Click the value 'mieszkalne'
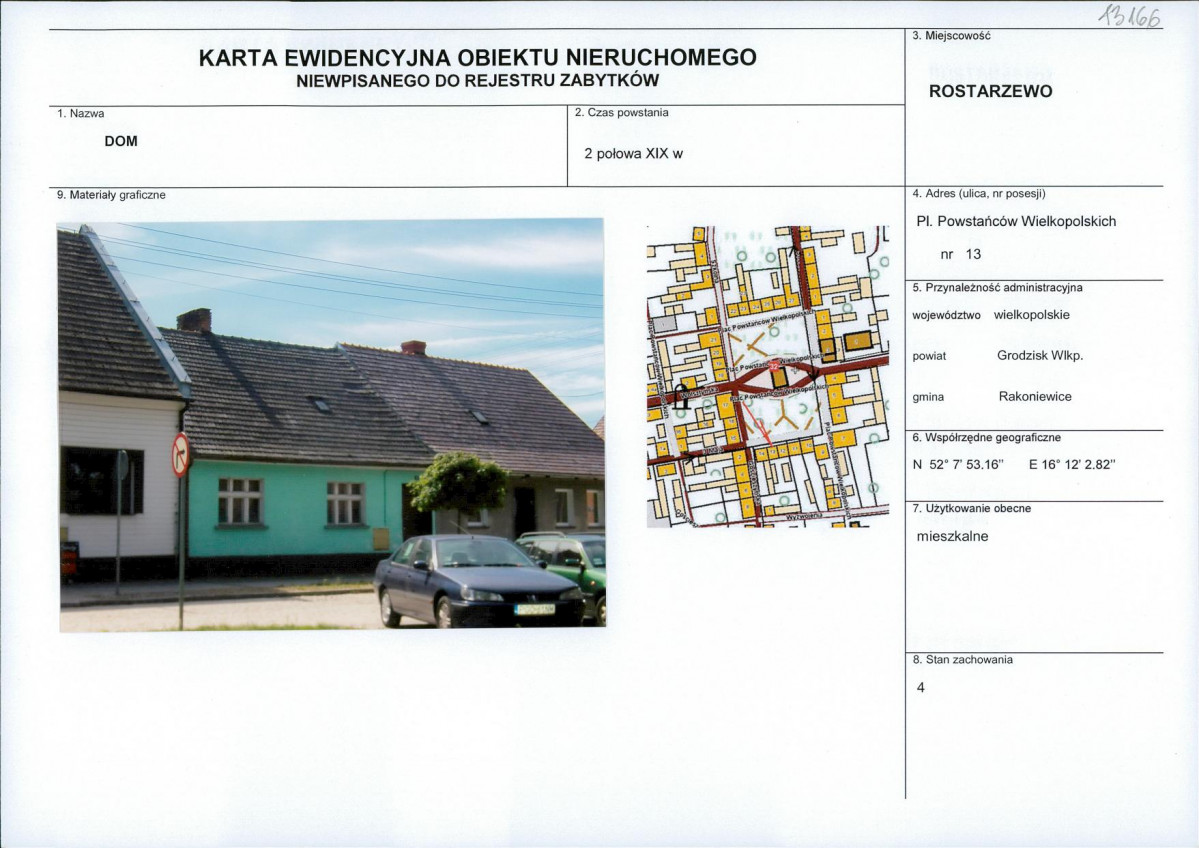 [952, 536]
